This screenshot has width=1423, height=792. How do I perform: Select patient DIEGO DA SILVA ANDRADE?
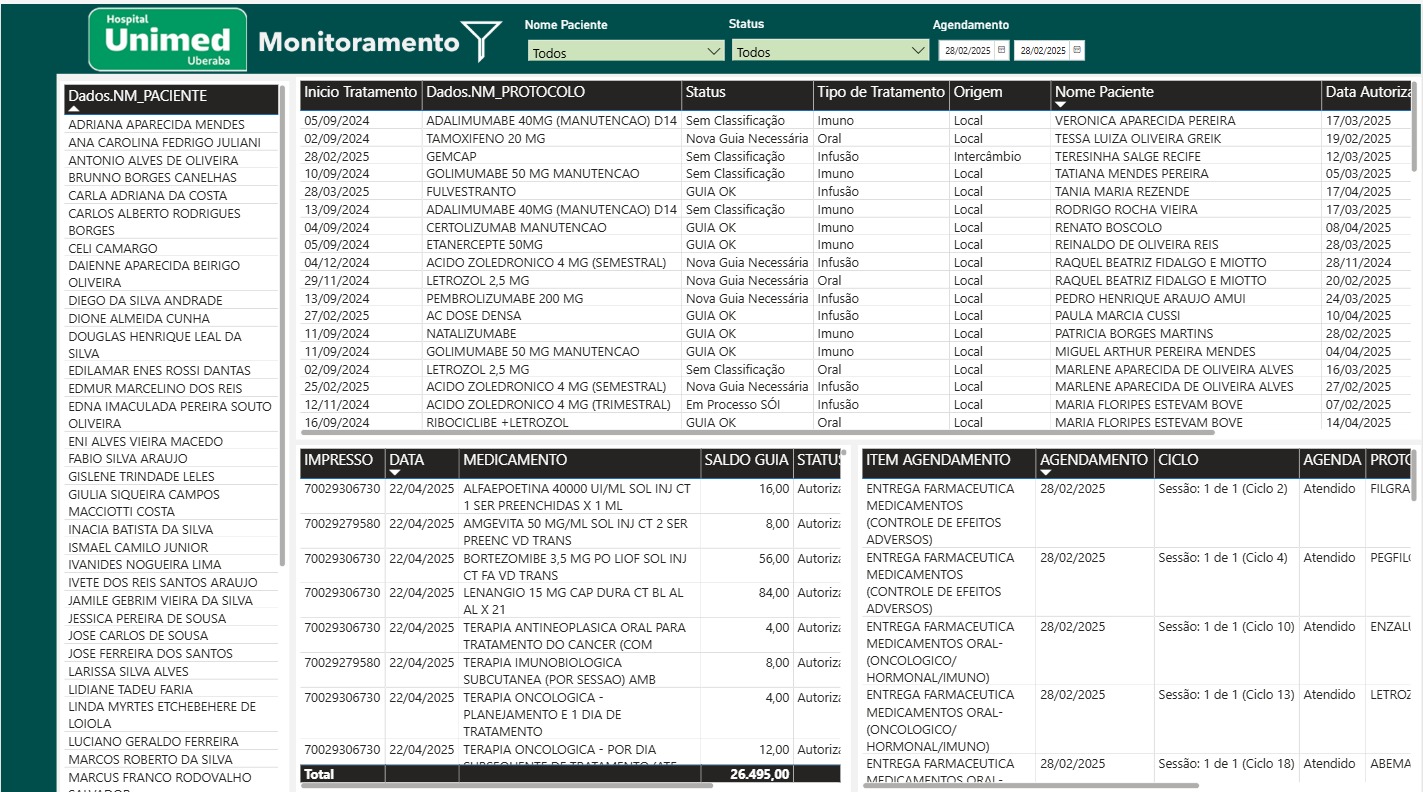click(145, 301)
